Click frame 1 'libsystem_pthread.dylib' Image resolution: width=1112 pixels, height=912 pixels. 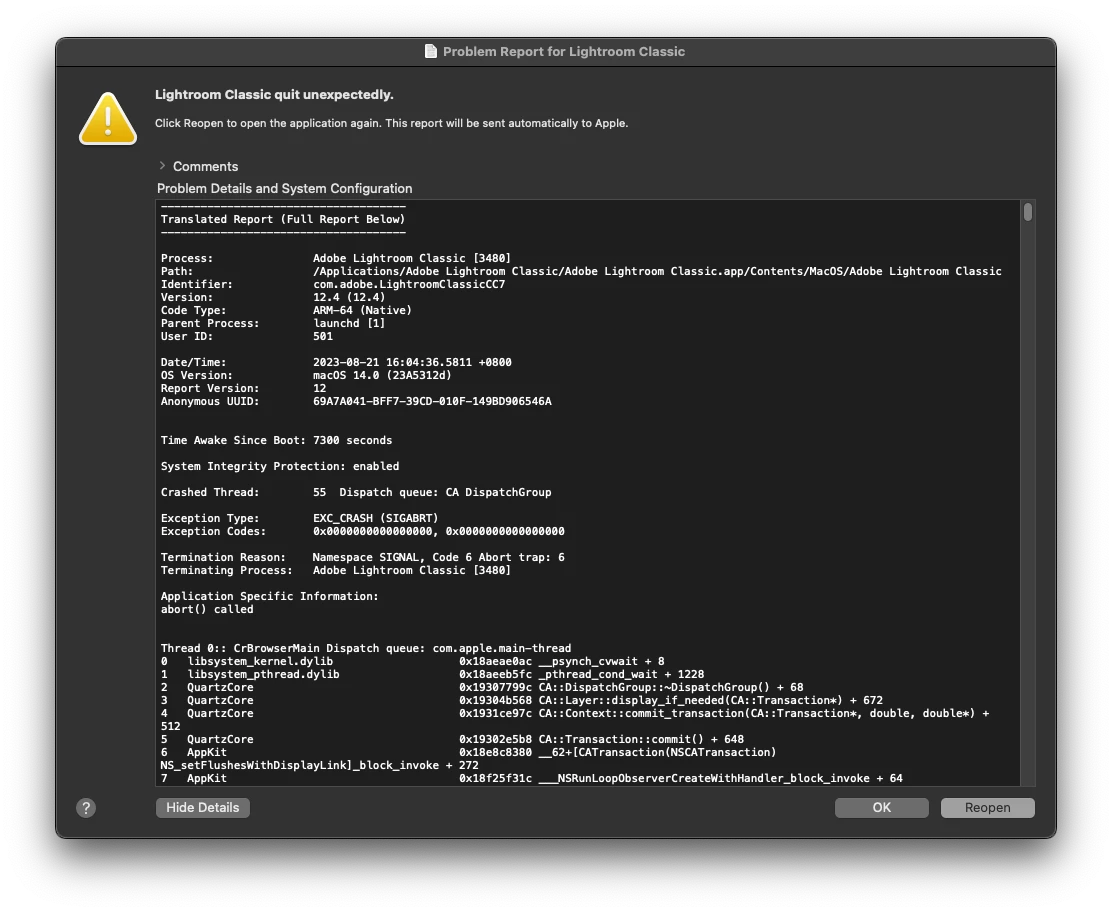click(x=263, y=674)
